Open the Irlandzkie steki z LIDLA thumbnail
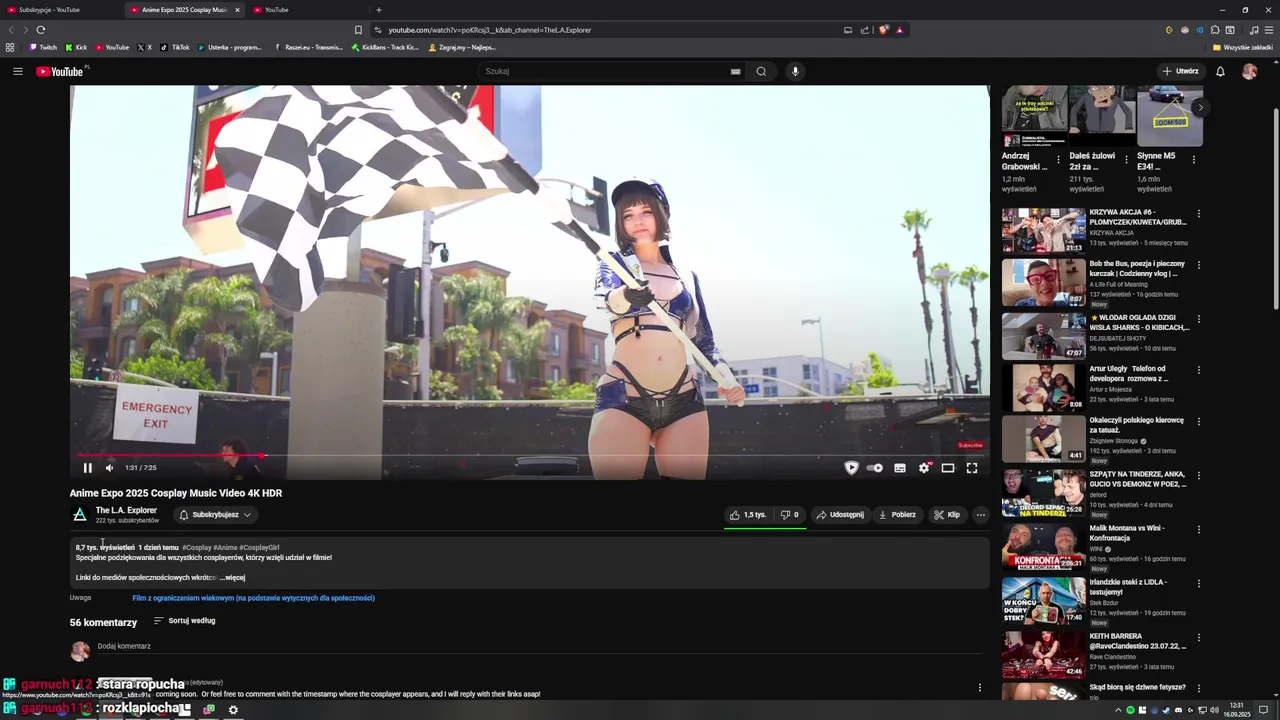 point(1044,600)
